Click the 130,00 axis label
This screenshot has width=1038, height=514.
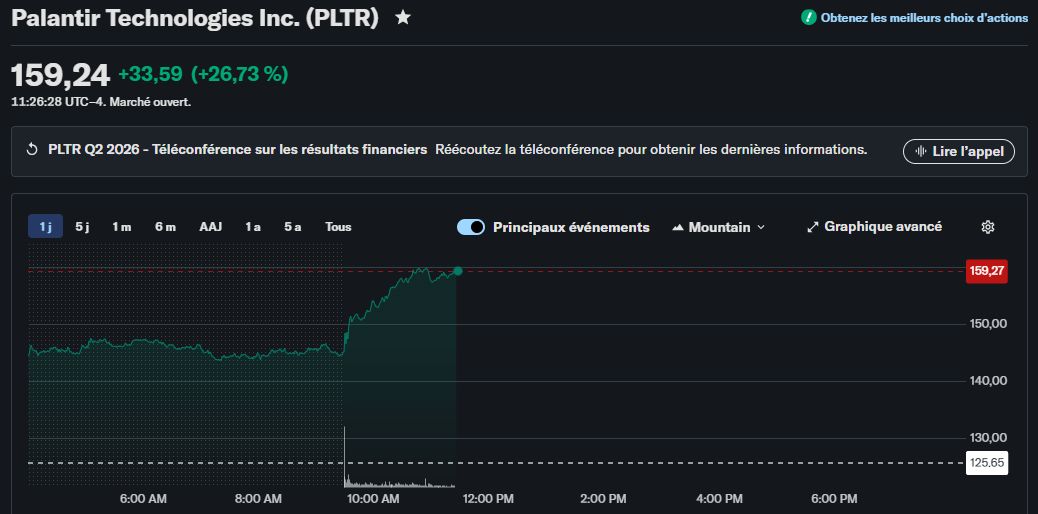click(x=988, y=438)
